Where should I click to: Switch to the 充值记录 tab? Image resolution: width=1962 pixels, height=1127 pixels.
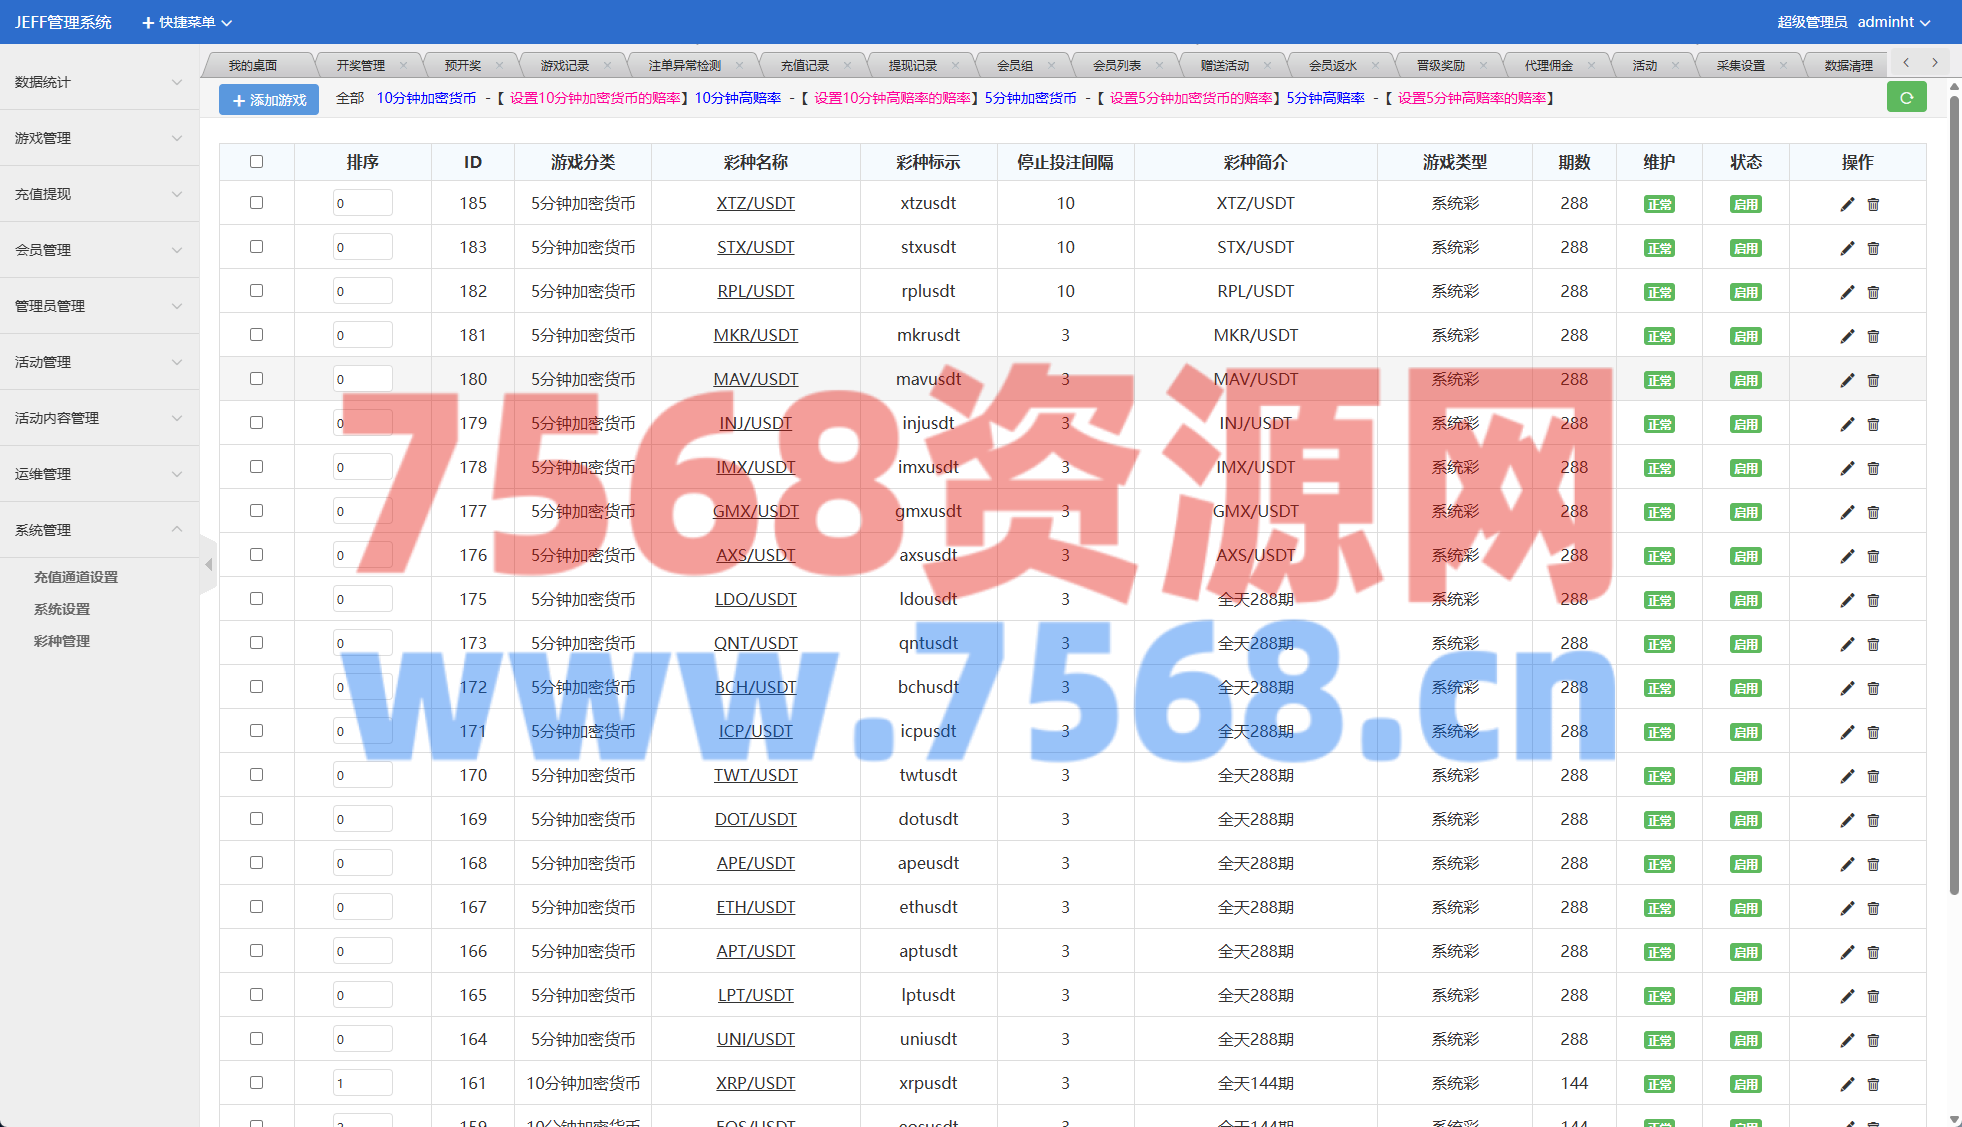804,65
